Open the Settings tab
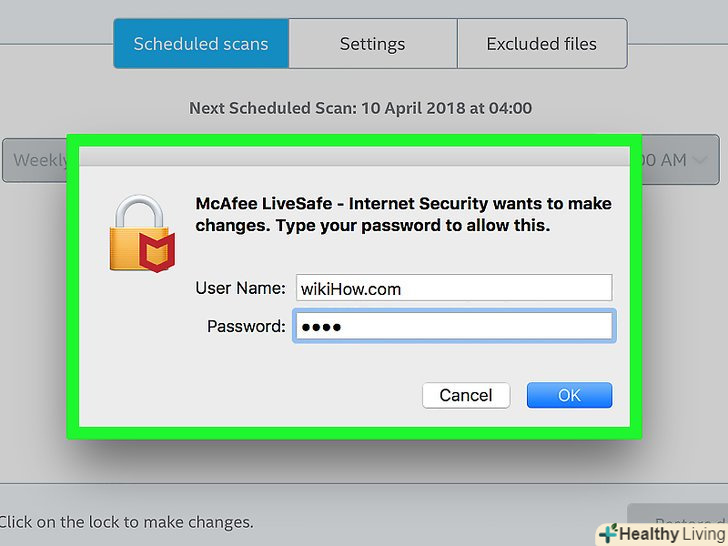Screen dimensions: 728x546 [x=372, y=44]
